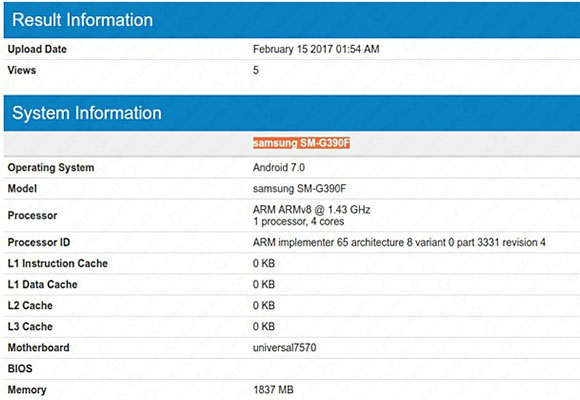Click 0 KB value for L1 Instruction Cache
The width and height of the screenshot is (580, 400).
click(264, 263)
